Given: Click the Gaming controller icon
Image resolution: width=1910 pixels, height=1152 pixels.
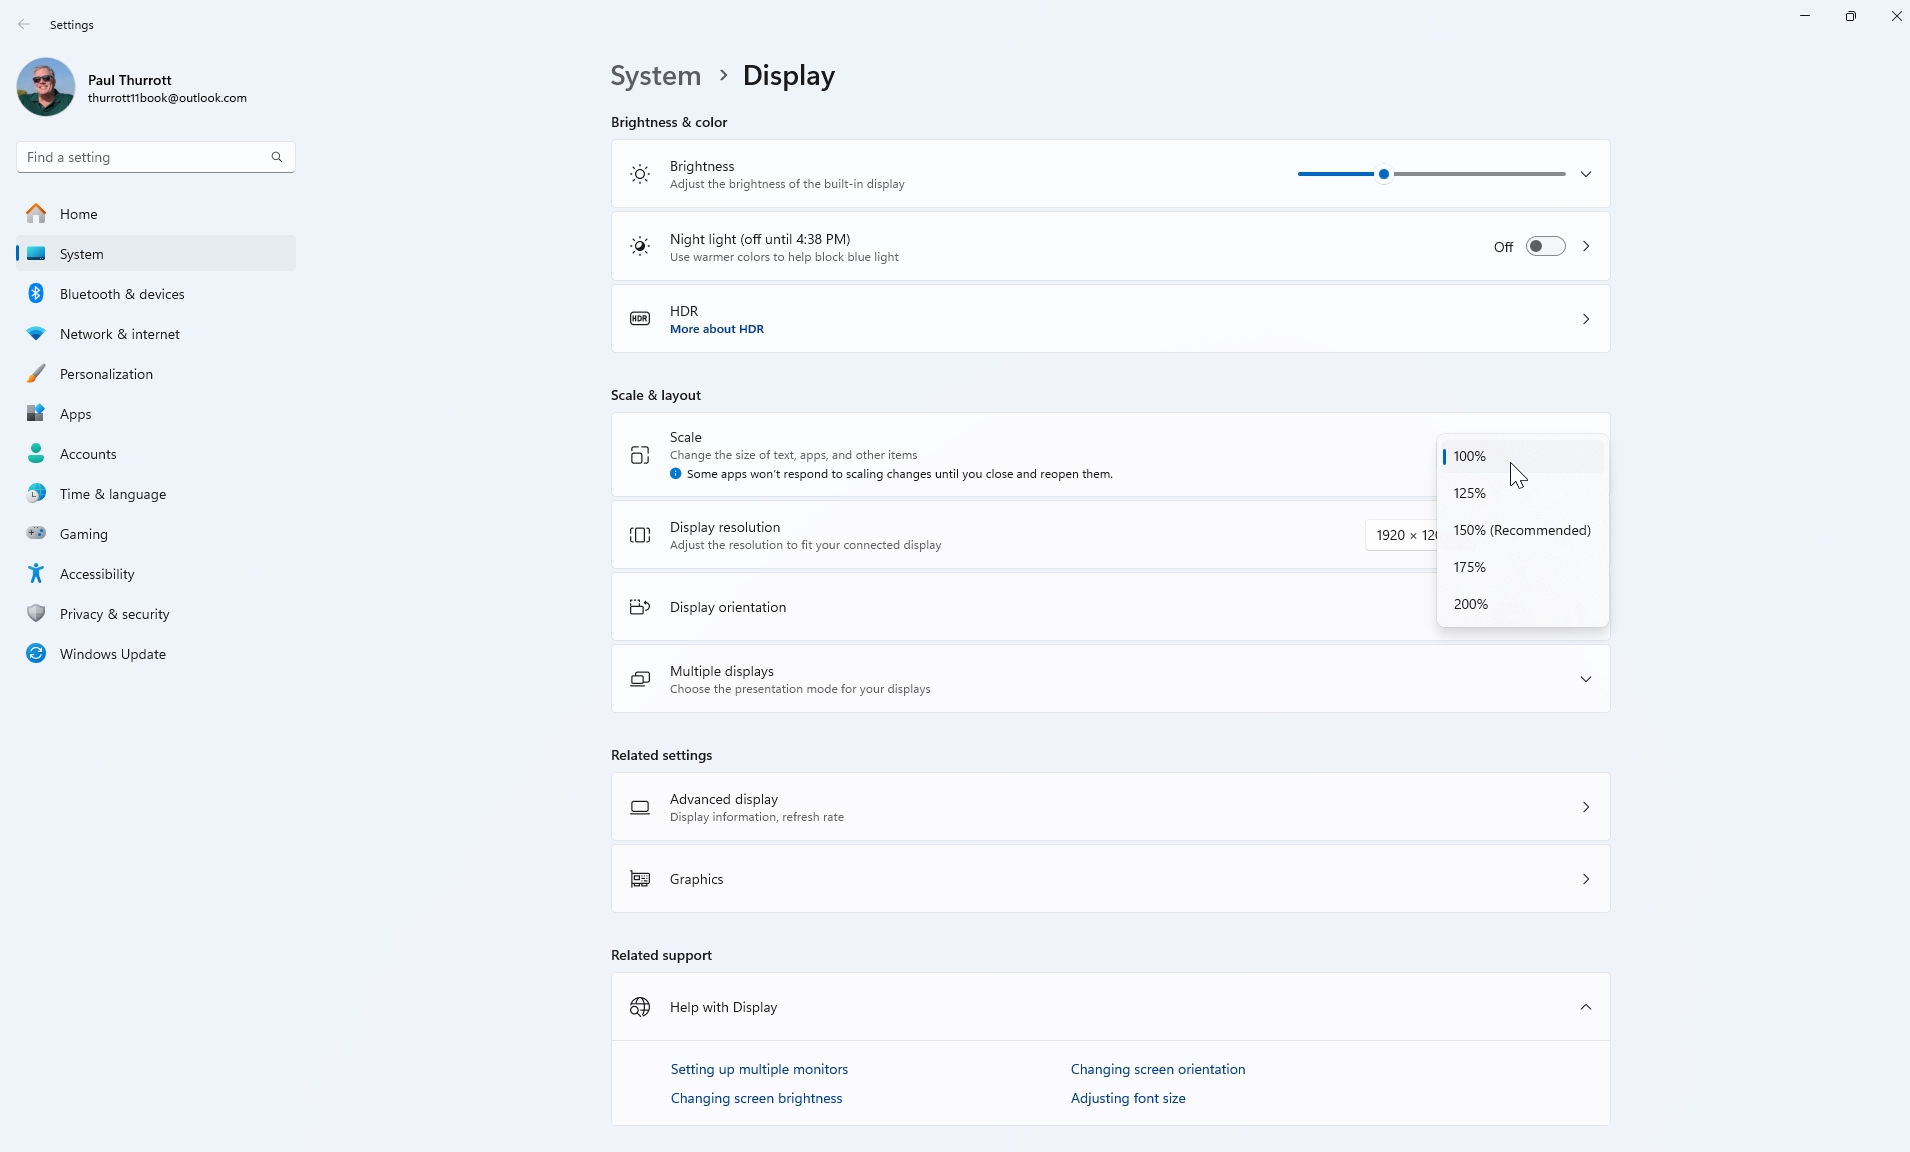Looking at the screenshot, I should click(36, 534).
